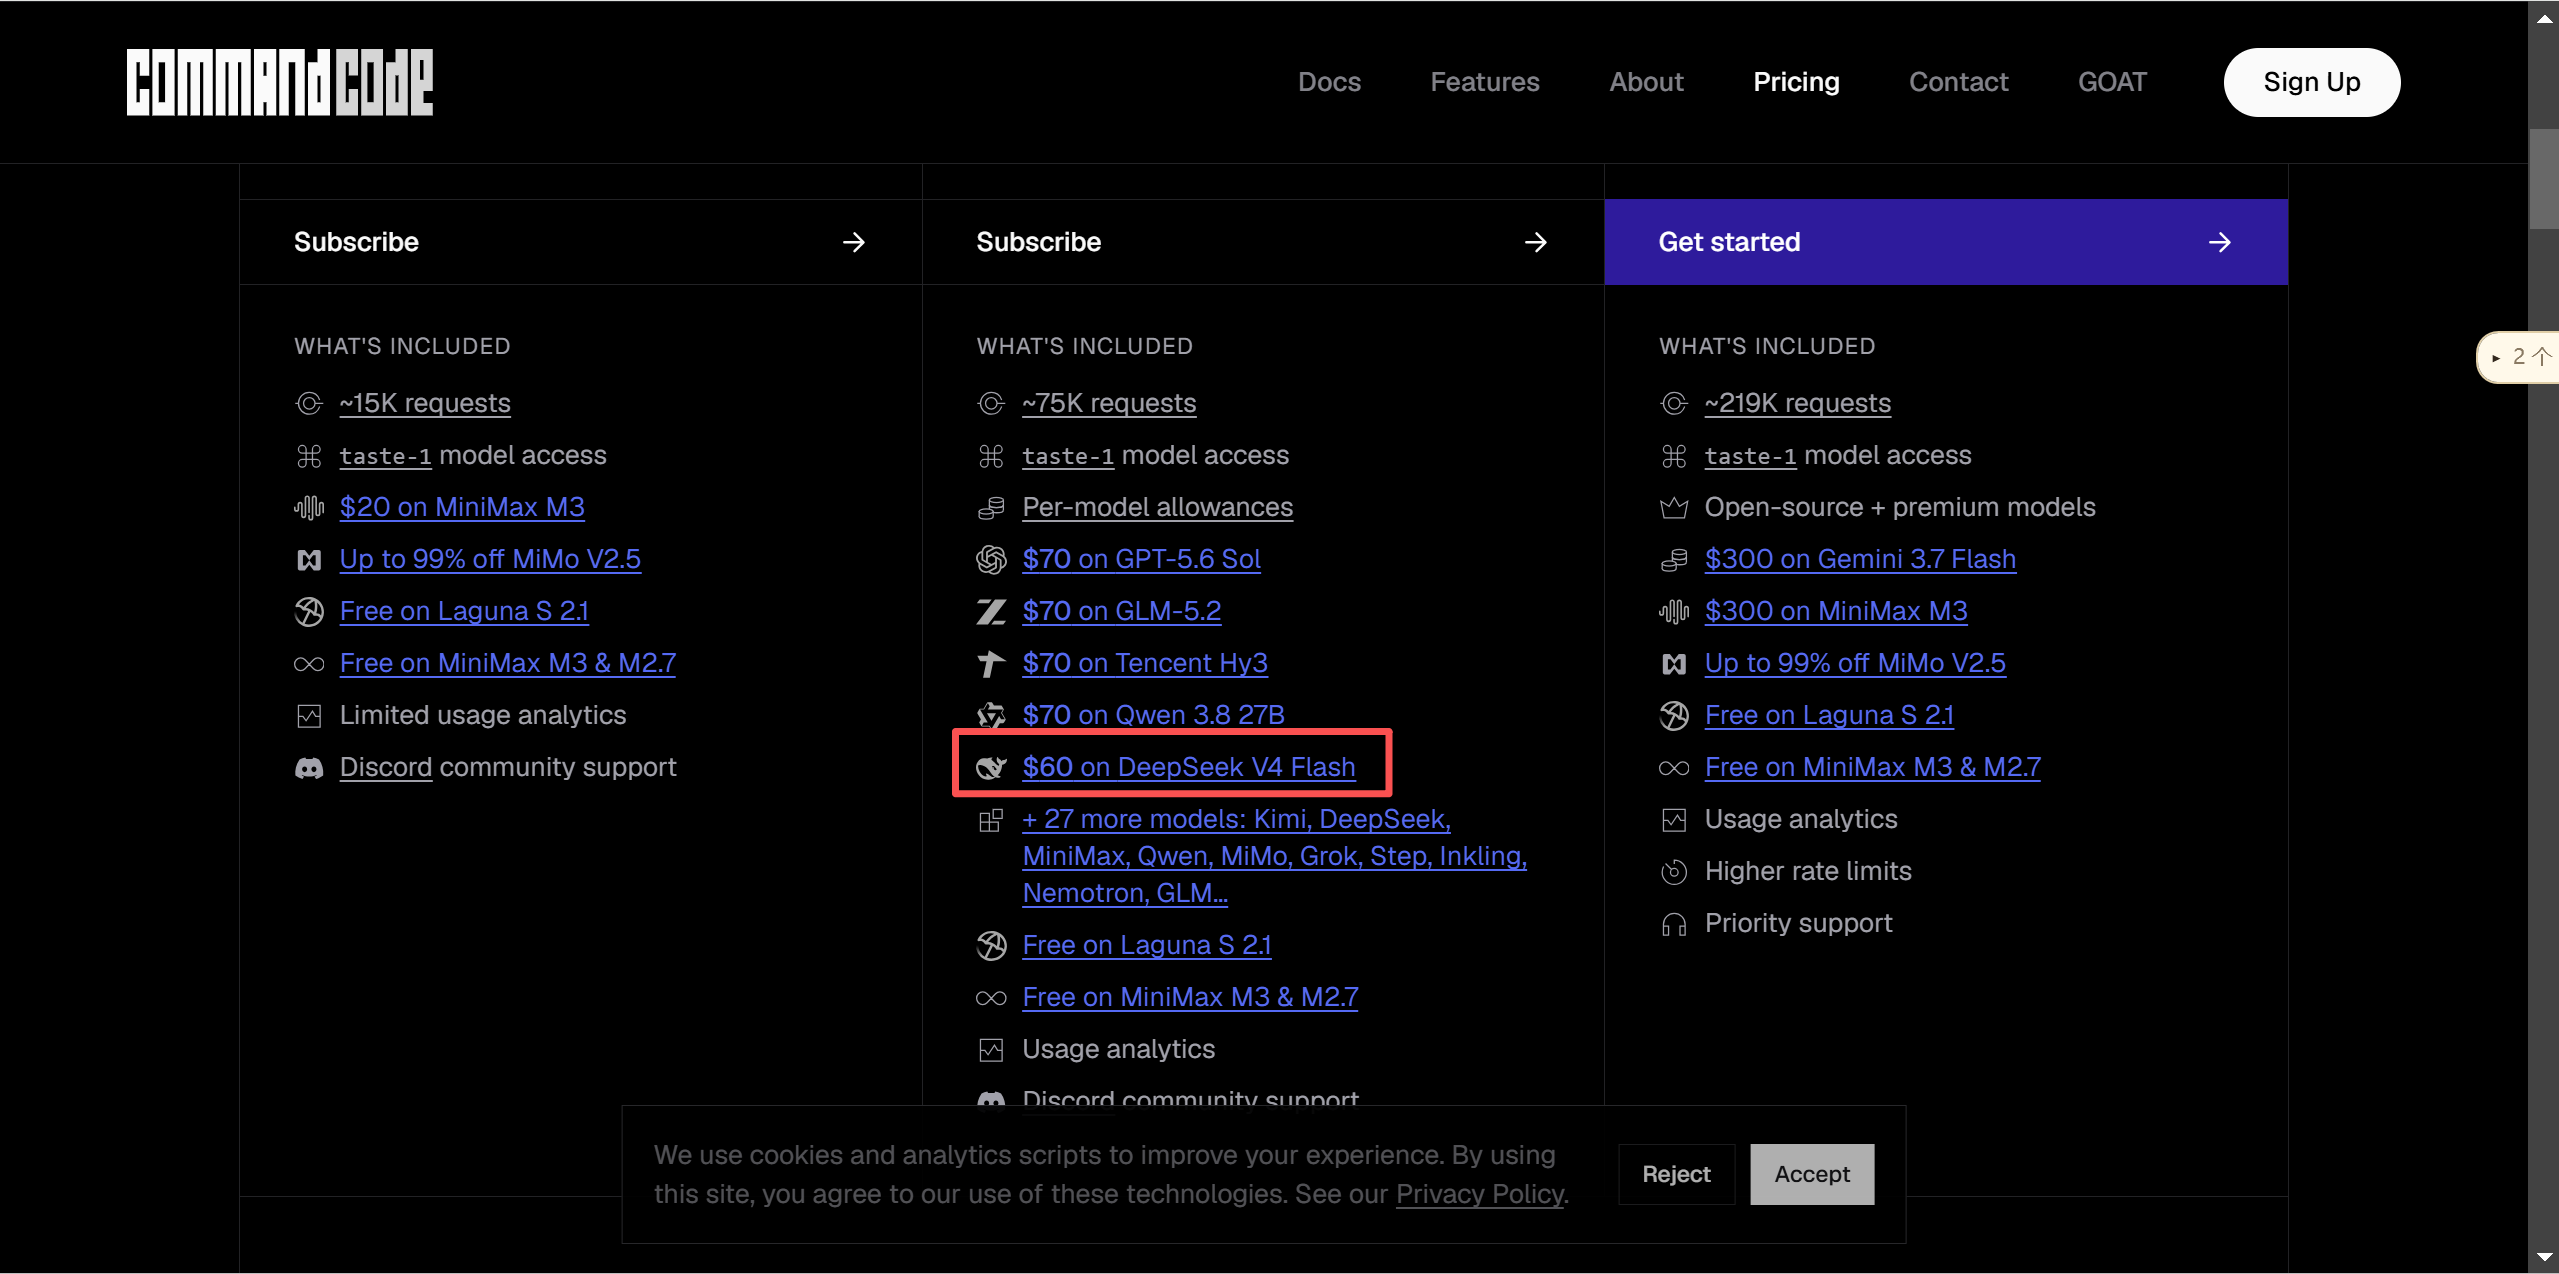This screenshot has width=2559, height=1274.
Task: Click the crown icon beside Open-source + premium models
Action: point(1674,508)
